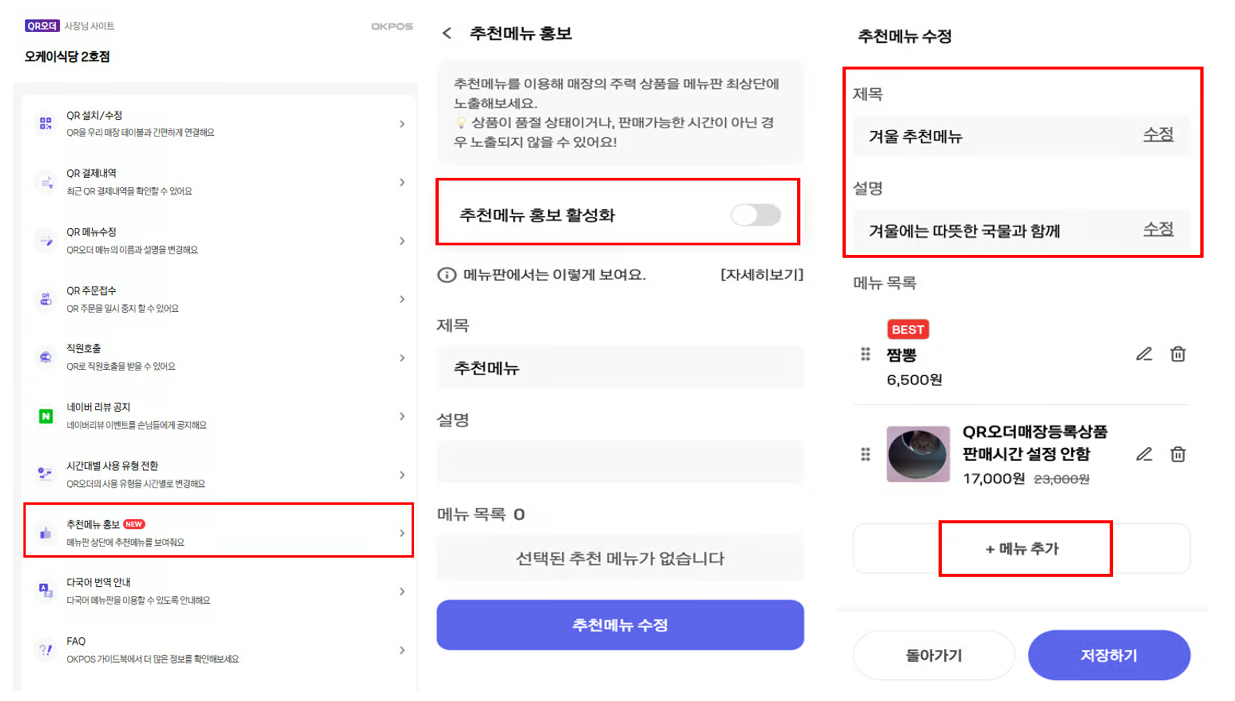Open the 직원호출 menu item

coord(218,357)
